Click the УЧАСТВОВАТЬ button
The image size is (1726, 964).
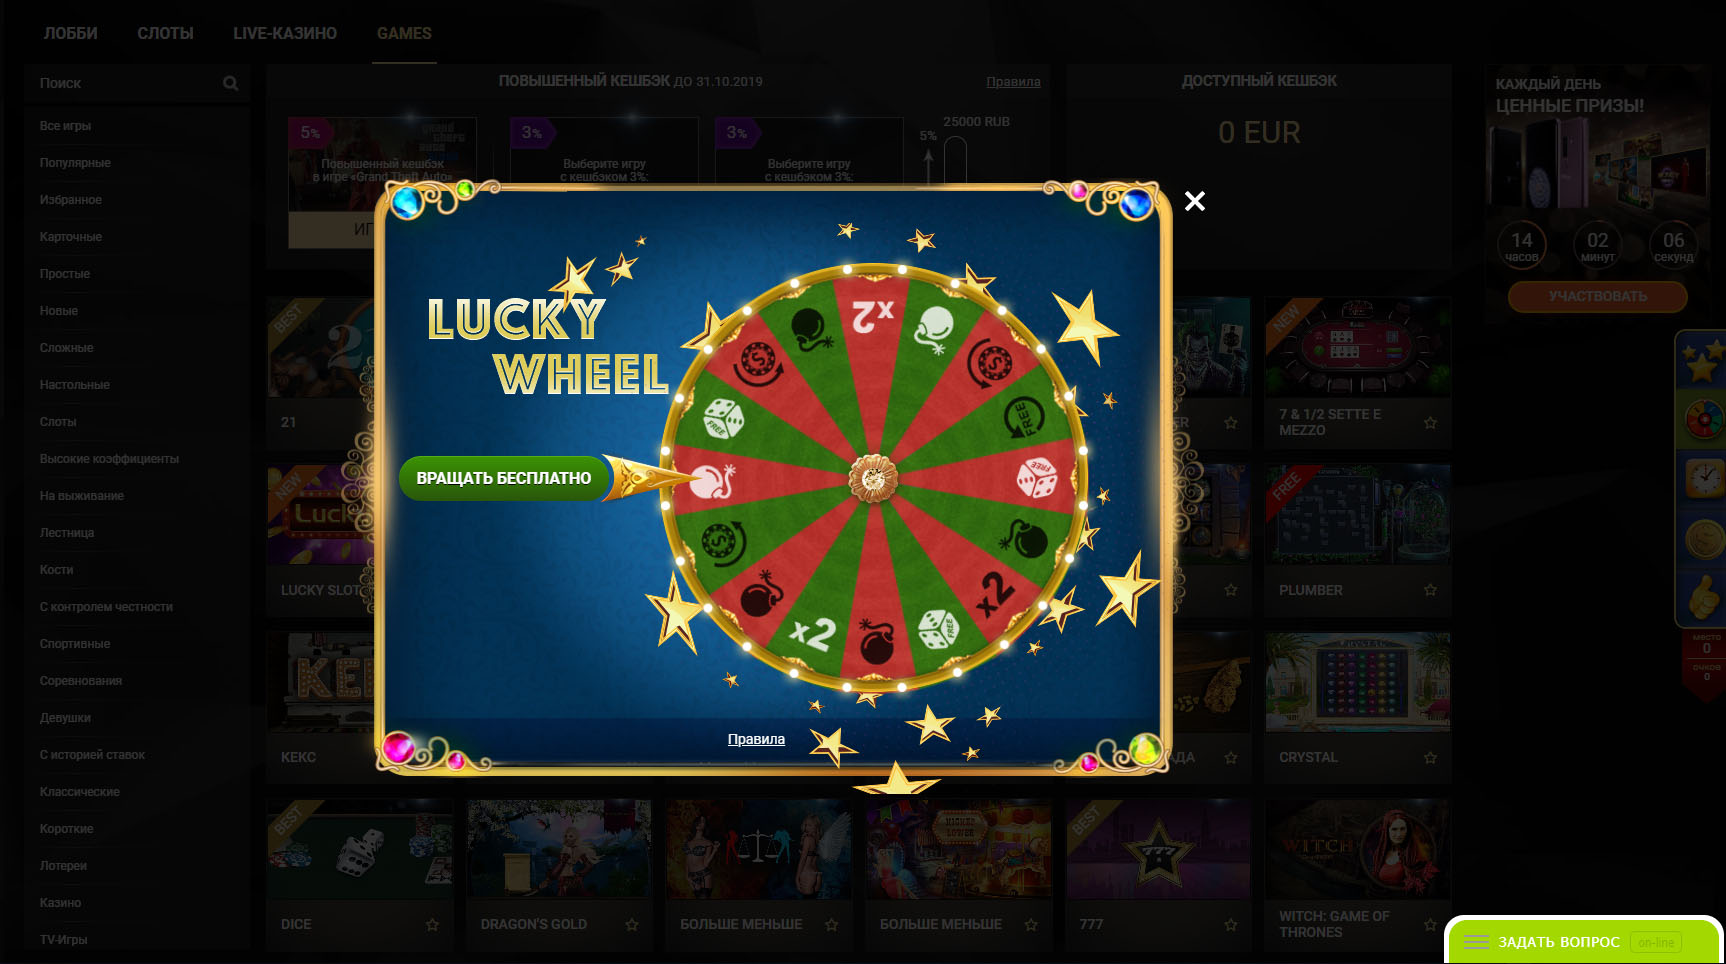point(1597,297)
